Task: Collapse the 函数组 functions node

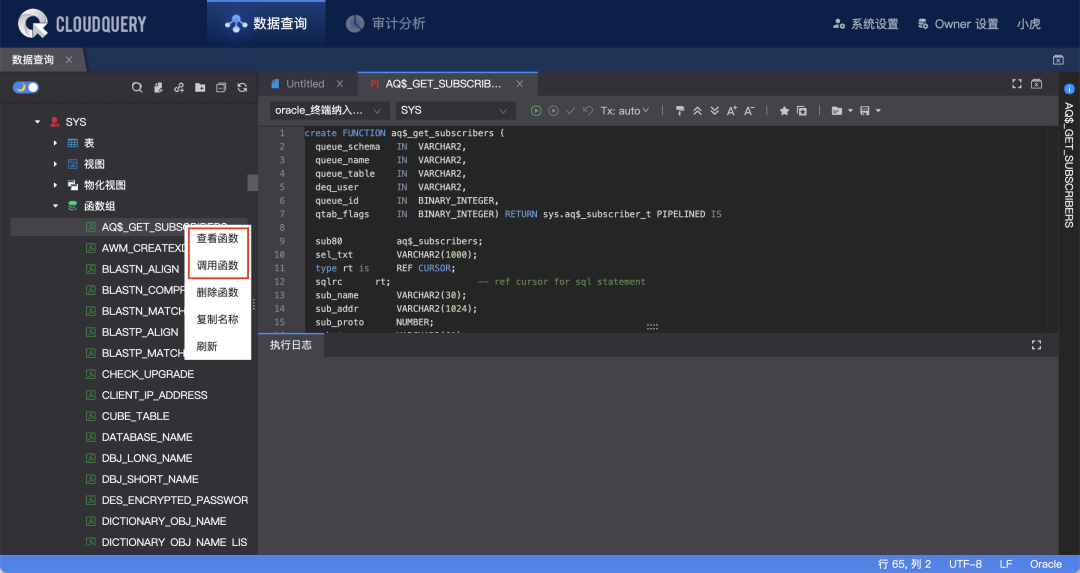Action: click(55, 206)
